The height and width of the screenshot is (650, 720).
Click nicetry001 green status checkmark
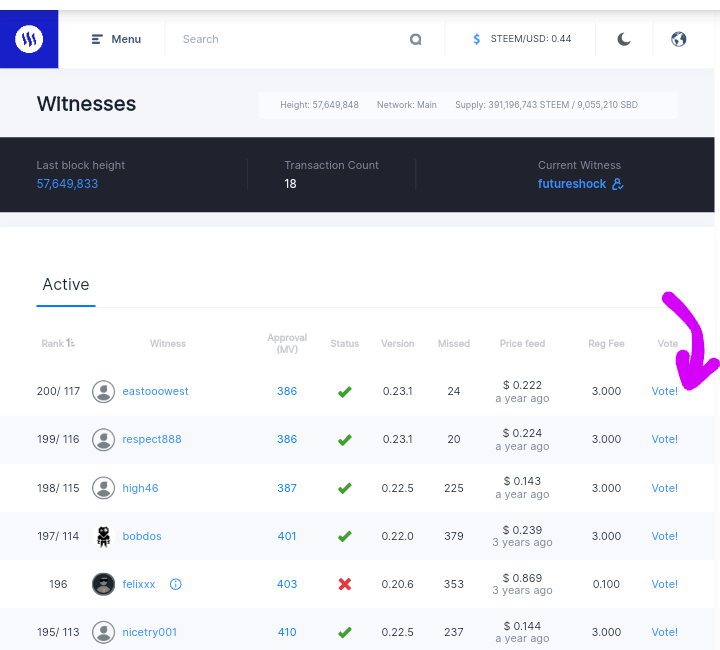coord(344,633)
